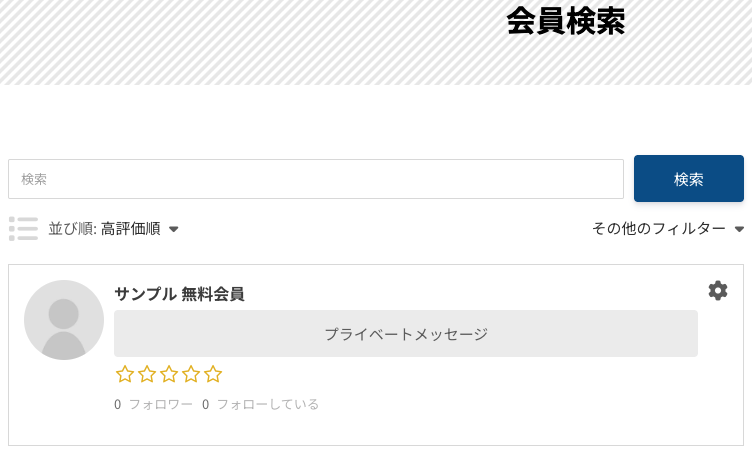
Task: Click the first rating star
Action: [125, 374]
